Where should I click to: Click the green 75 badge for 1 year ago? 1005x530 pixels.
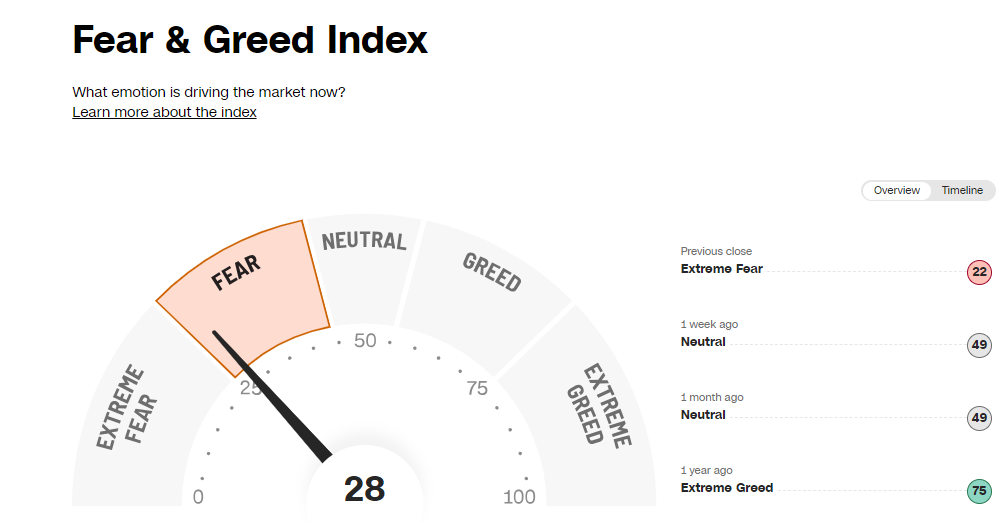(x=979, y=491)
